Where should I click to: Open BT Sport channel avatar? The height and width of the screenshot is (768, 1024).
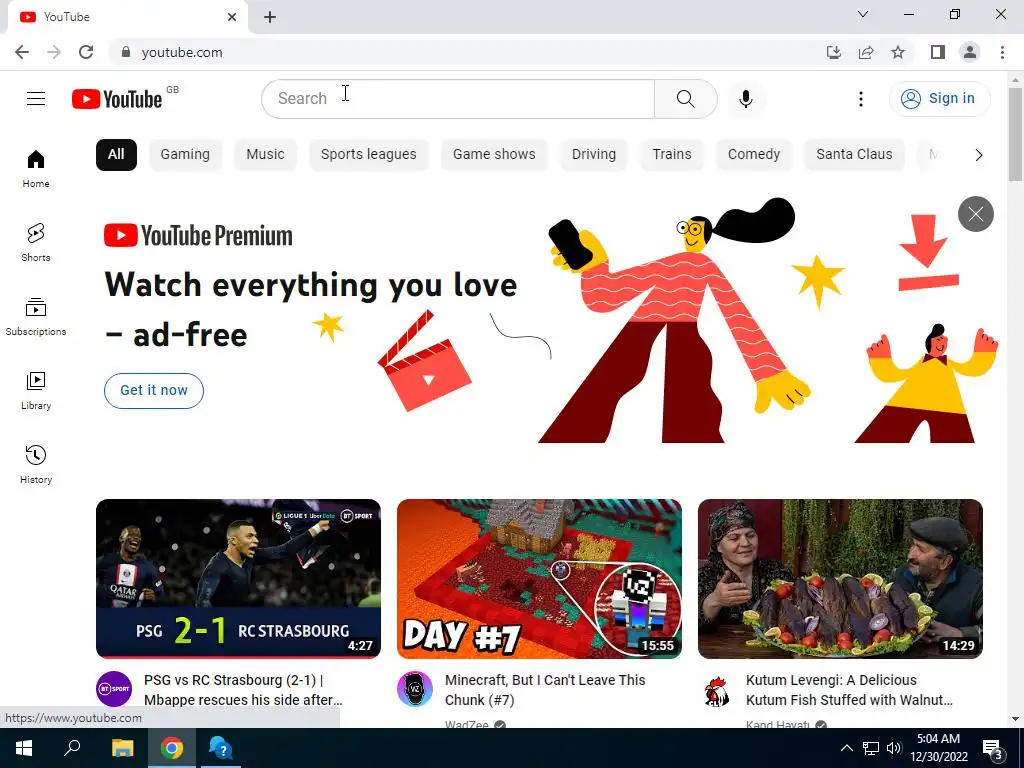coord(114,688)
